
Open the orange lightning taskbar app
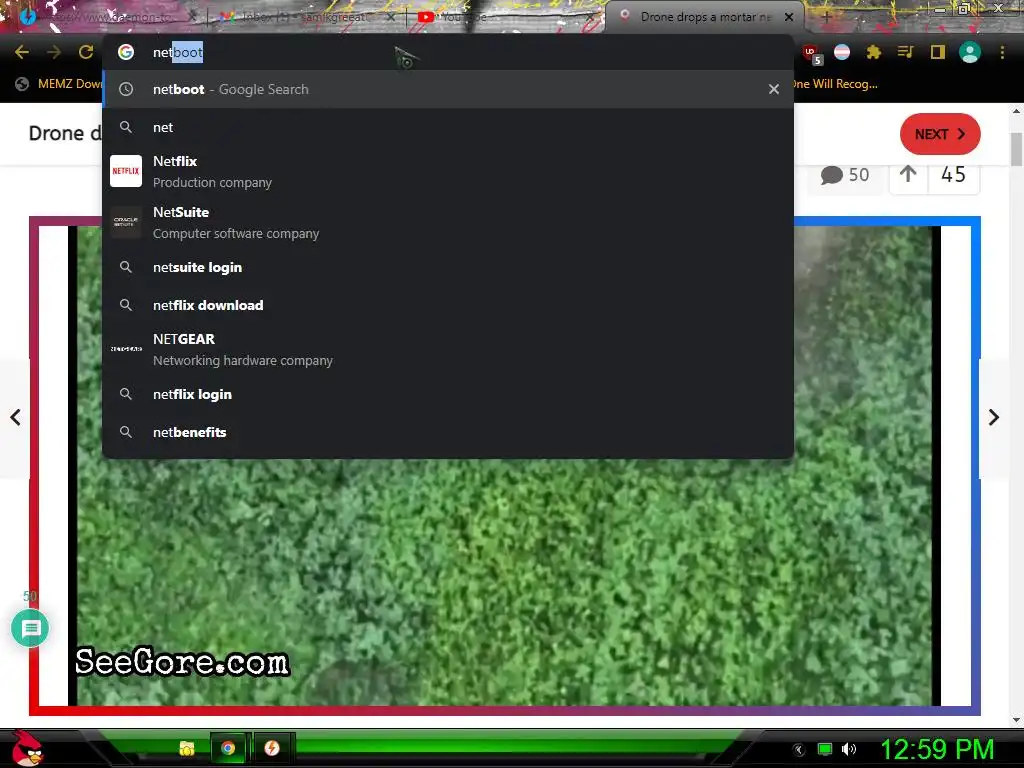click(x=272, y=748)
